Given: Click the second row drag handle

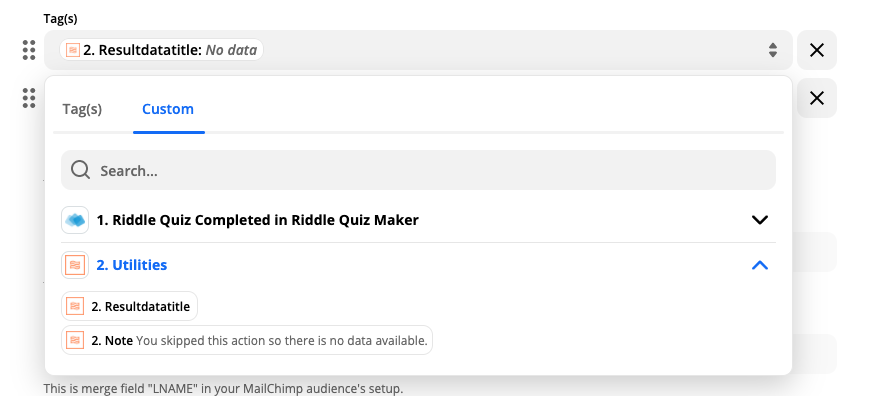Looking at the screenshot, I should pos(29,98).
